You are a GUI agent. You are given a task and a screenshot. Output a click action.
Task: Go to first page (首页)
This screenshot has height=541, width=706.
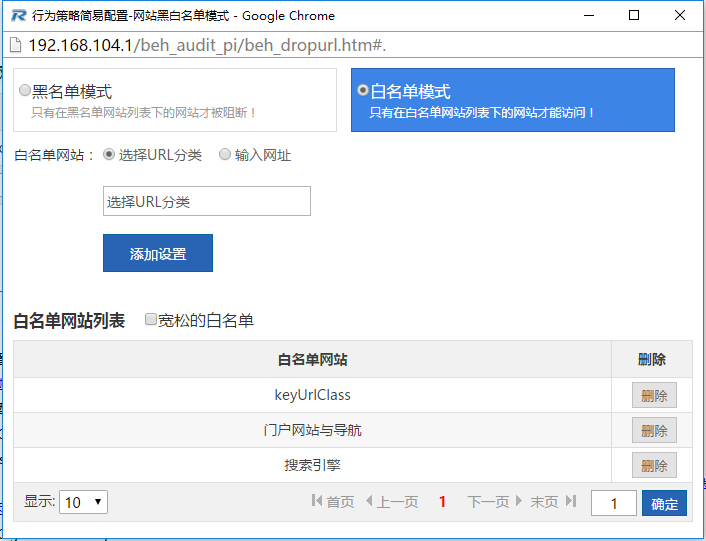pos(333,502)
